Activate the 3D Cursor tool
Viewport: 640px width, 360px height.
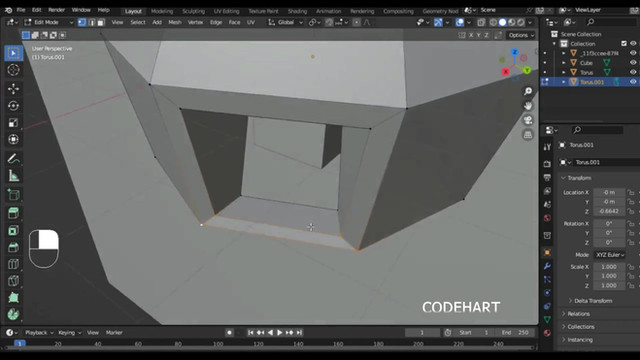click(13, 70)
